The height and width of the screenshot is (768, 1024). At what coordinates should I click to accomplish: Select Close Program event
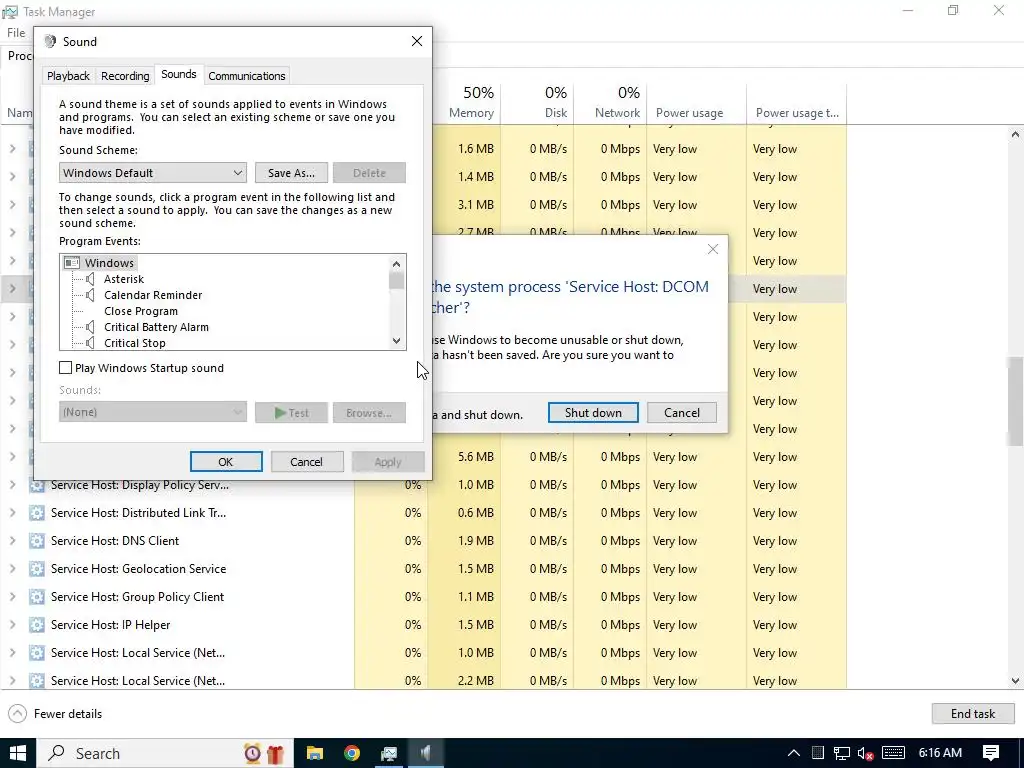pos(140,311)
